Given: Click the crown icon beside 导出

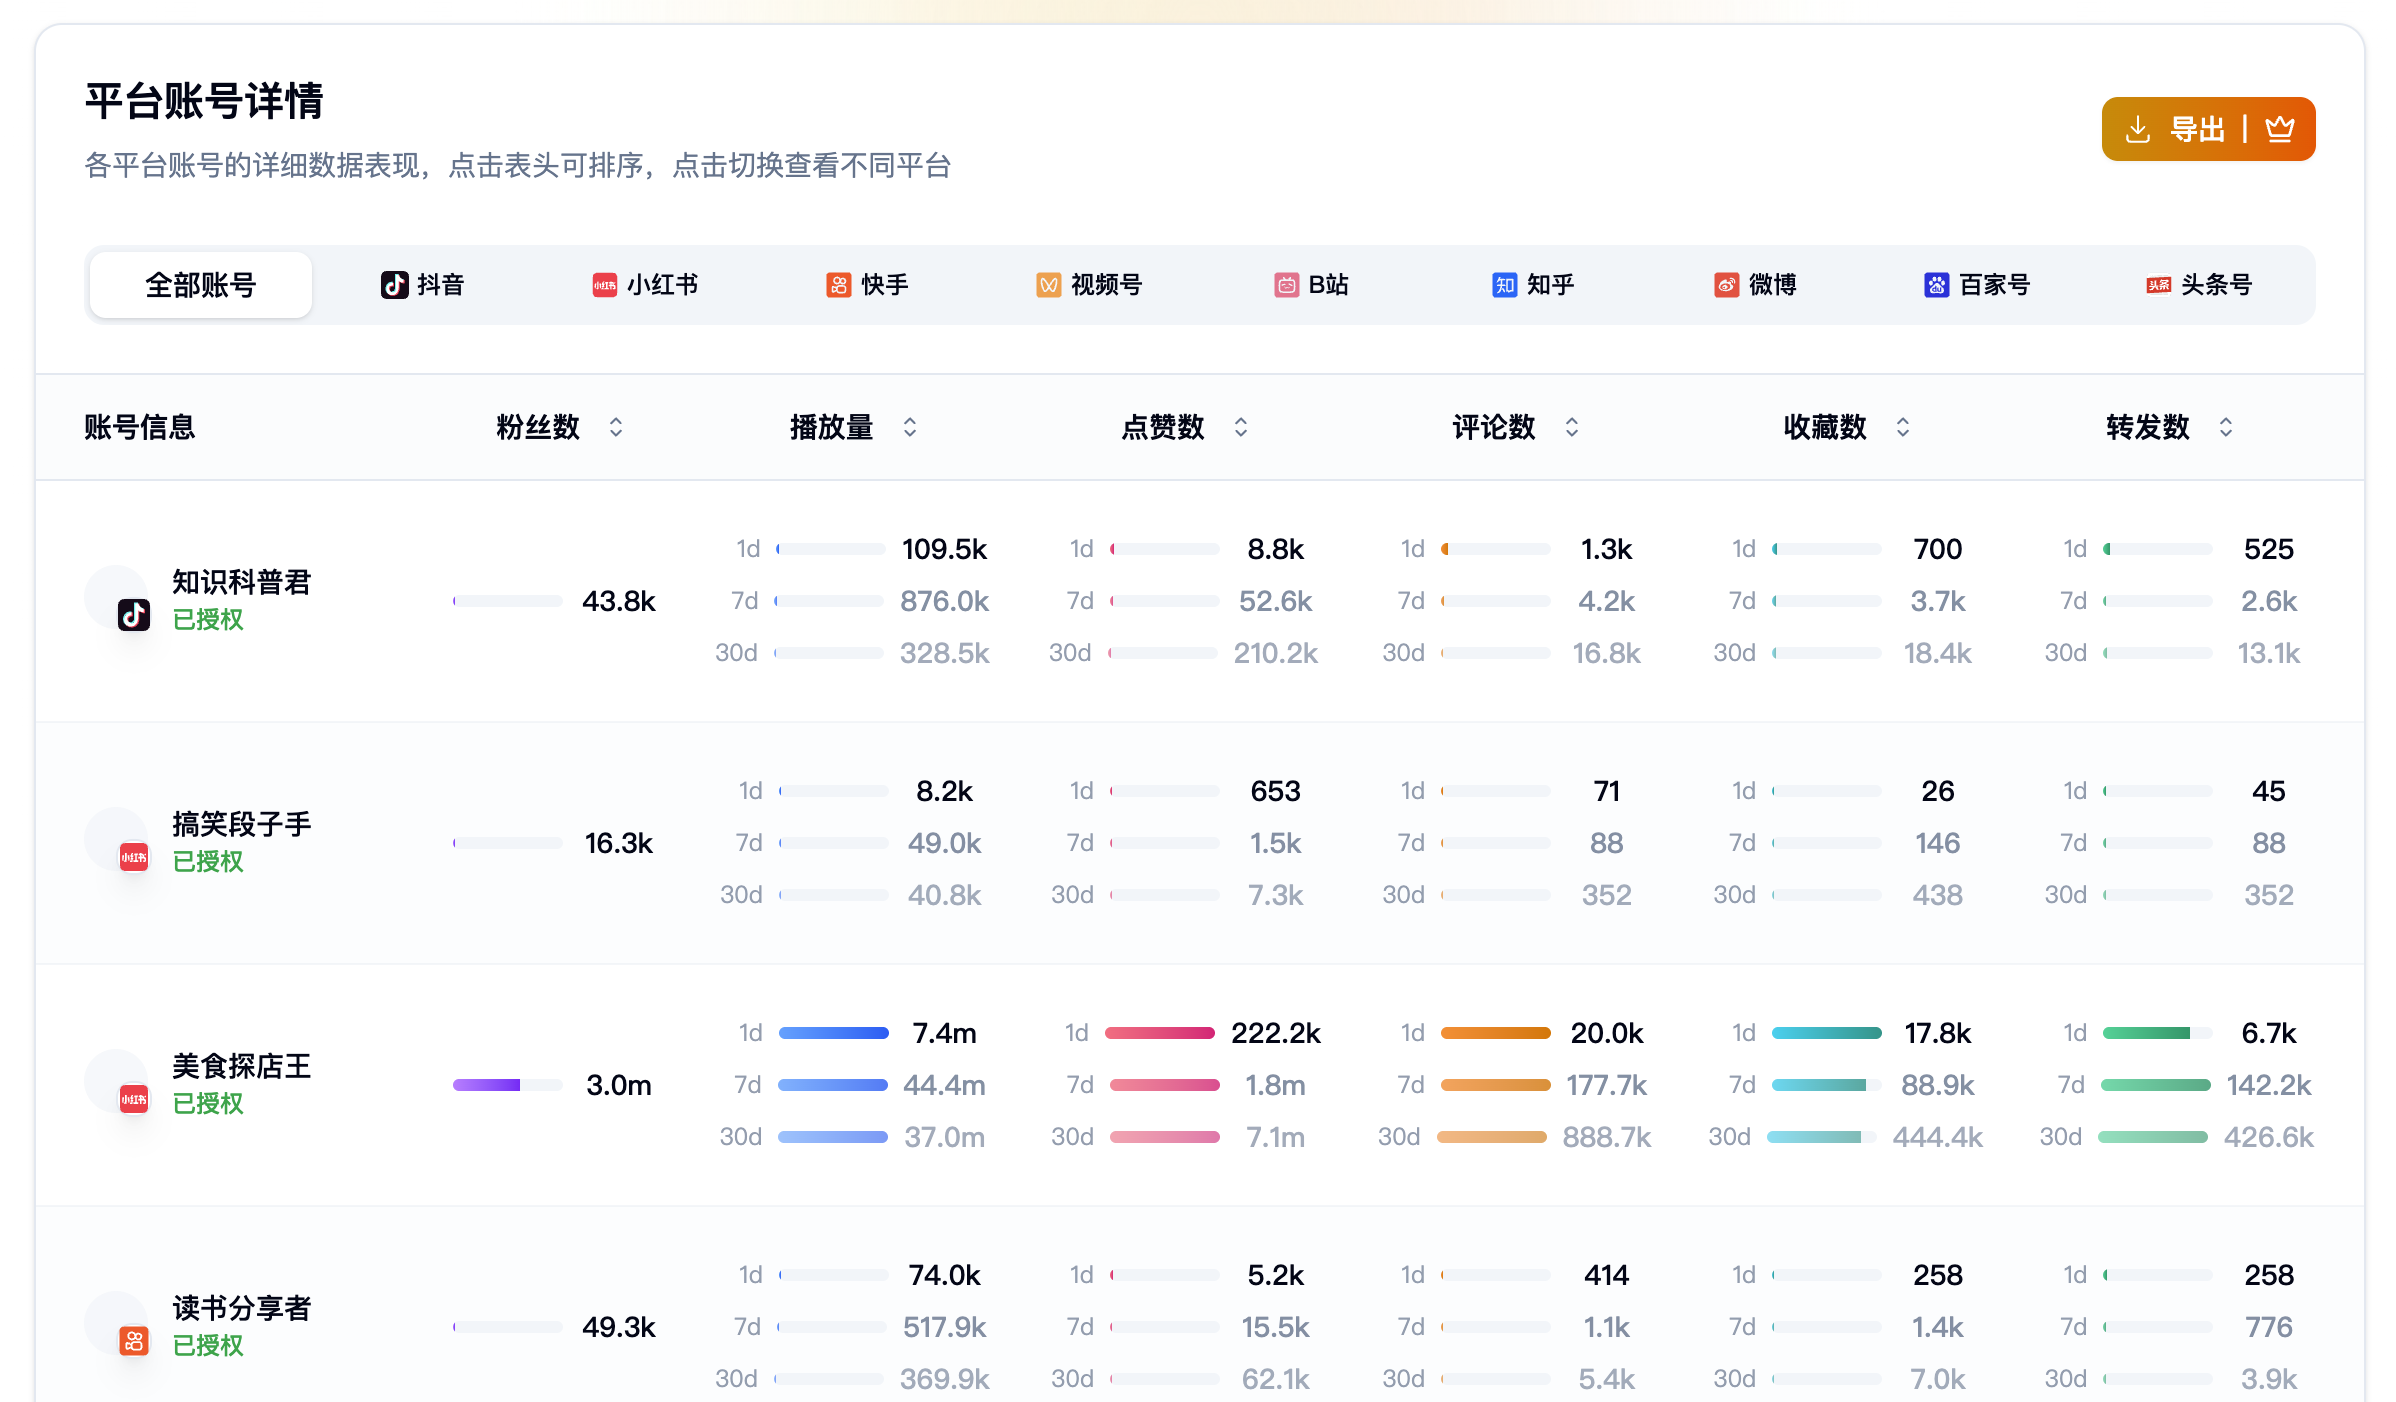Looking at the screenshot, I should pos(2280,129).
